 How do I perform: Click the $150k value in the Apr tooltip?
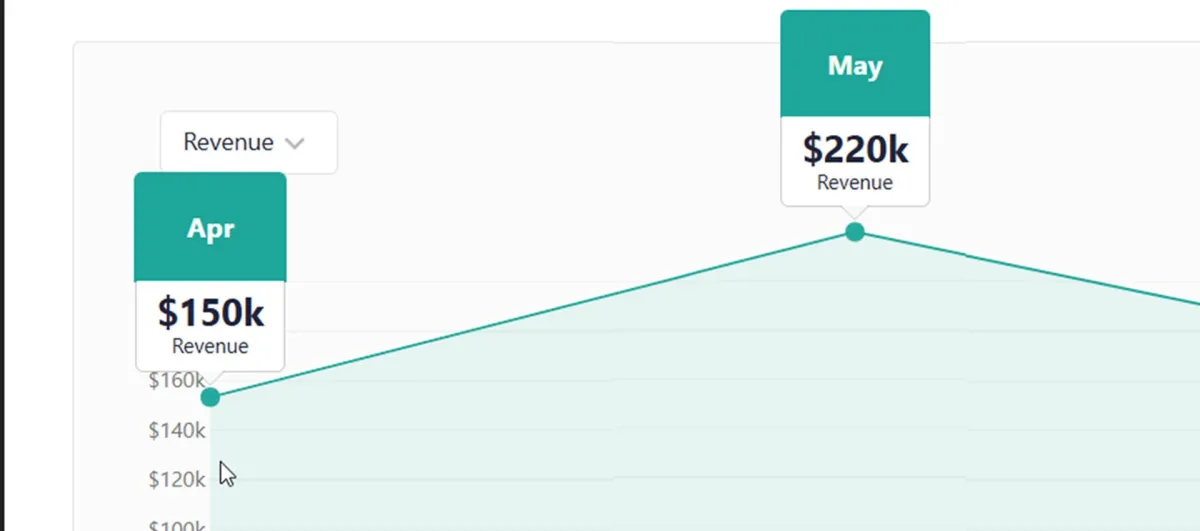pyautogui.click(x=210, y=313)
